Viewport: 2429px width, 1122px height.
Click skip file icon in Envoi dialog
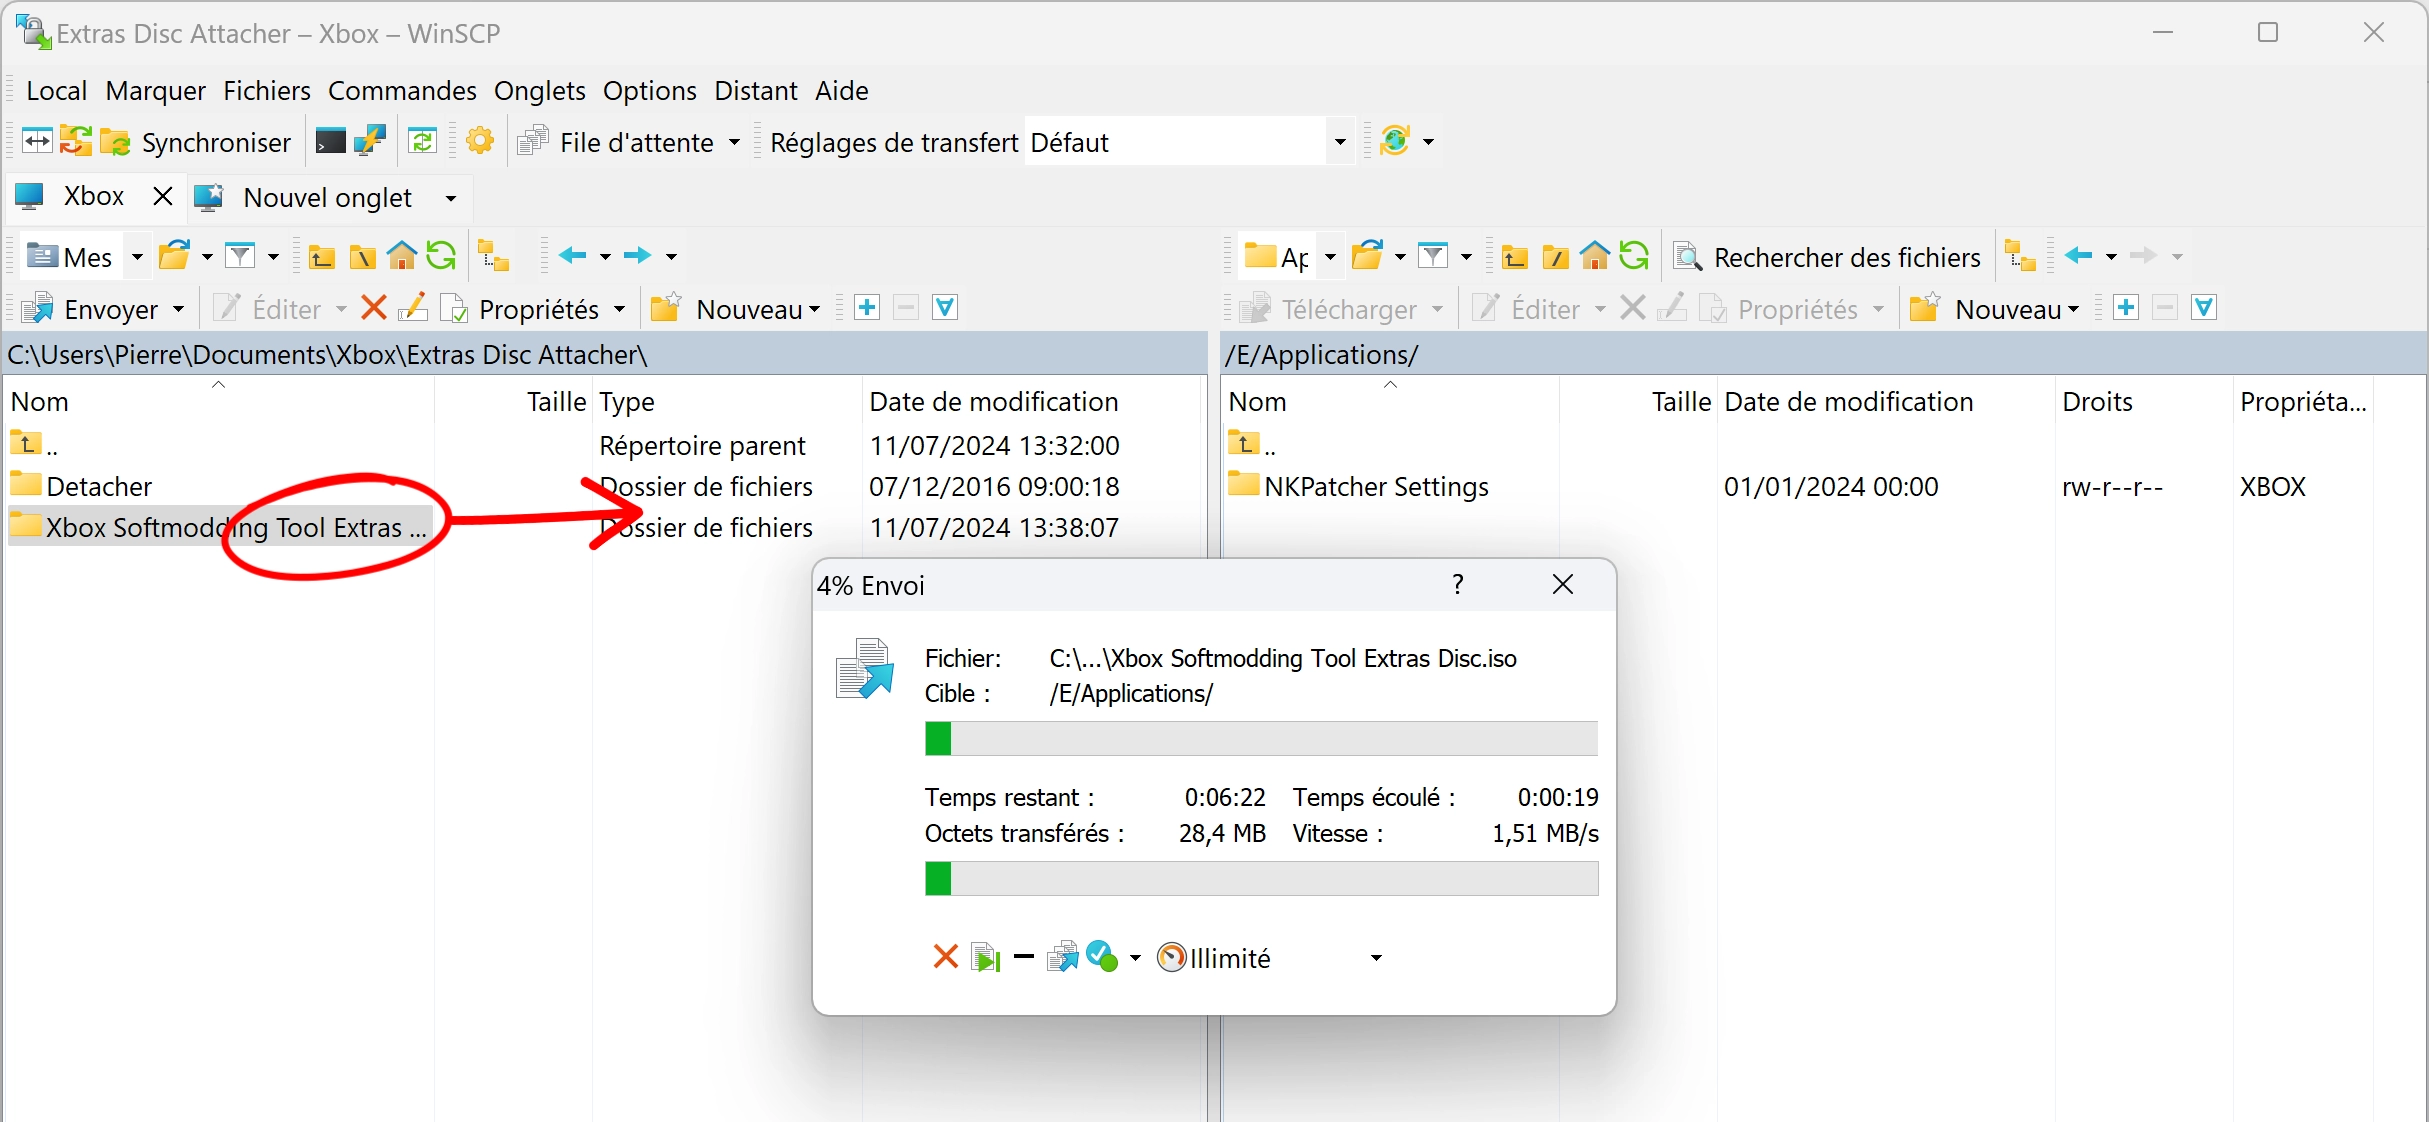click(986, 957)
